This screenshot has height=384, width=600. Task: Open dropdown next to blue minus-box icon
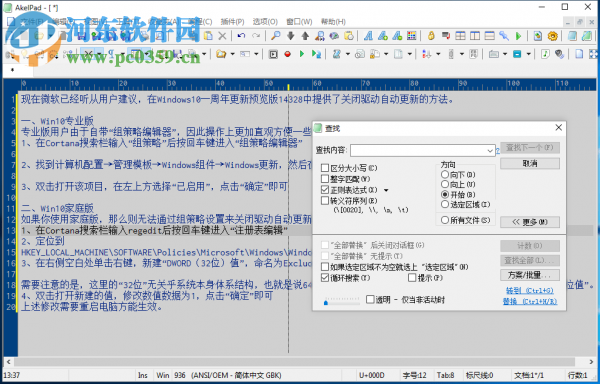pyautogui.click(x=528, y=54)
